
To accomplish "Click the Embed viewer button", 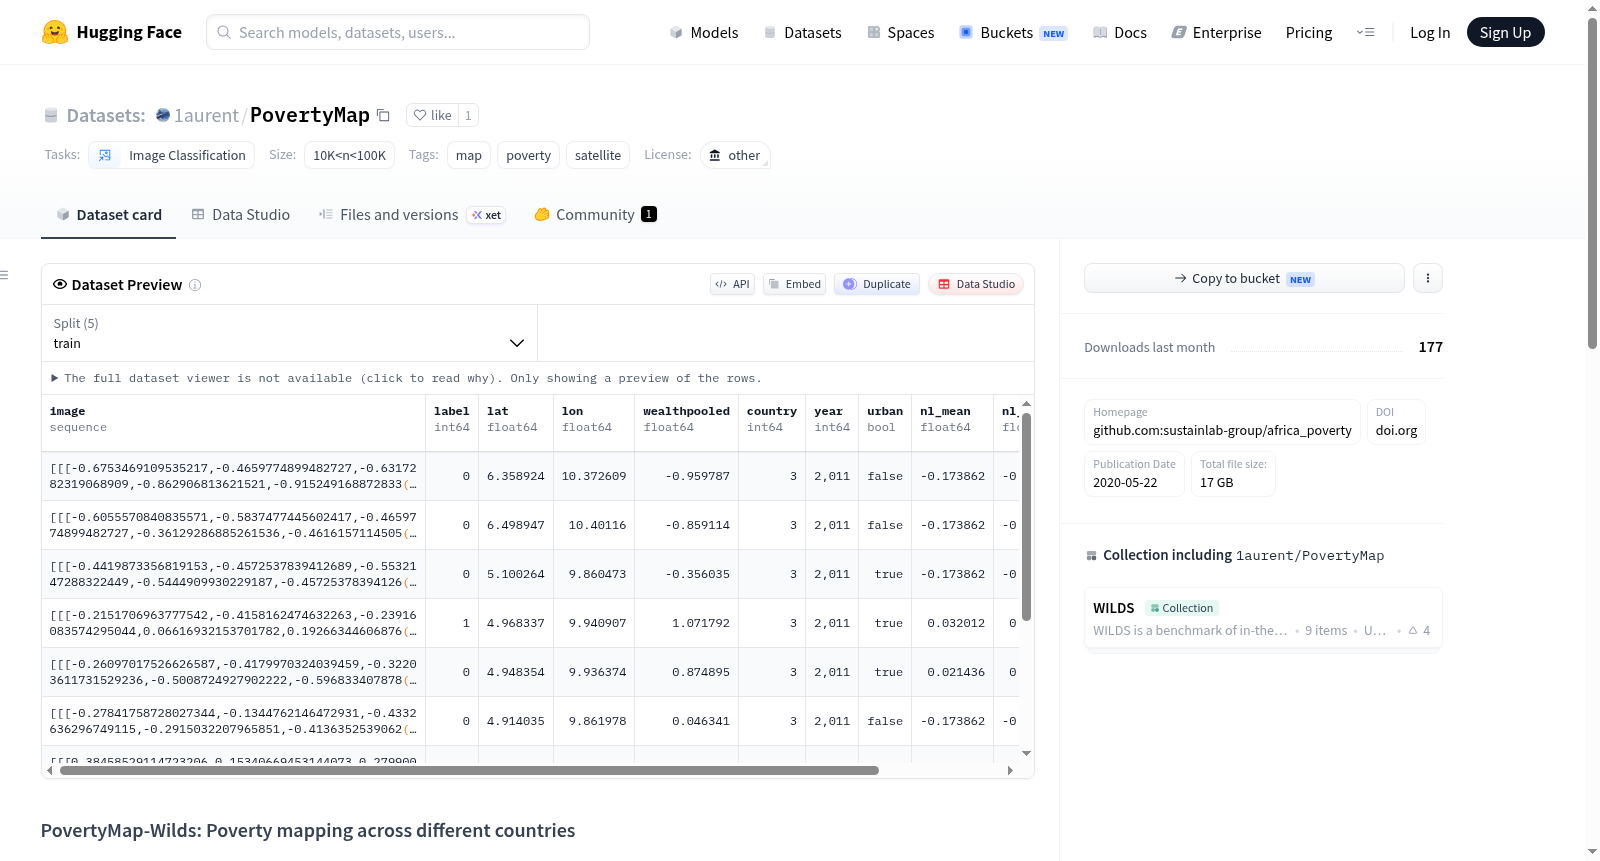I will pos(795,284).
